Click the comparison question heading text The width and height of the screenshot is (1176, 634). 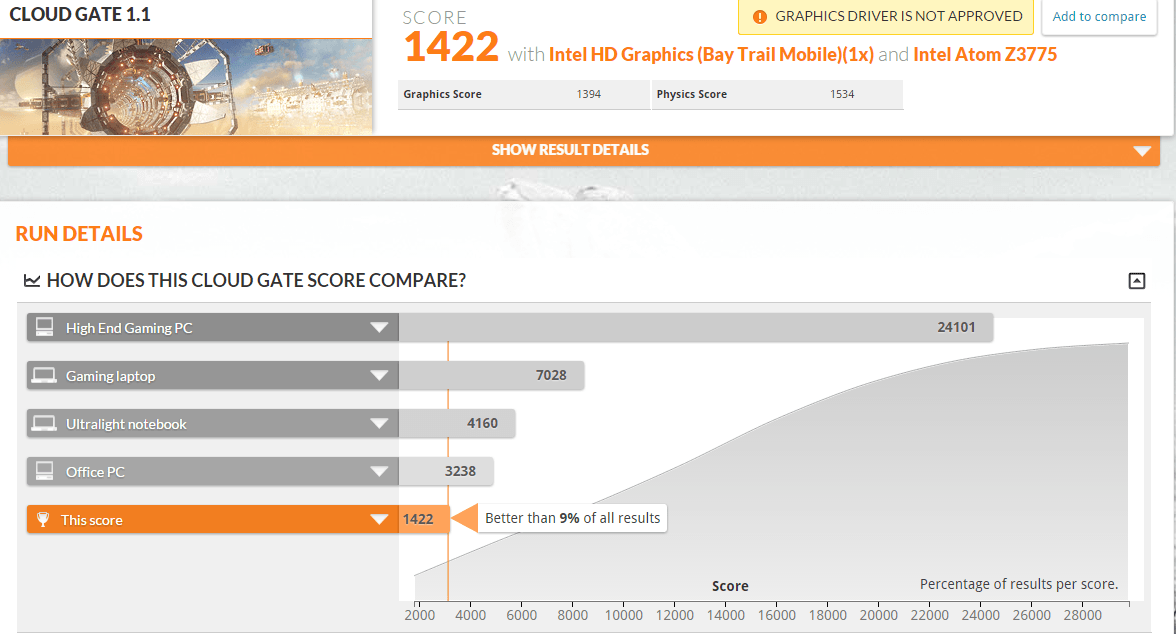pyautogui.click(x=256, y=281)
